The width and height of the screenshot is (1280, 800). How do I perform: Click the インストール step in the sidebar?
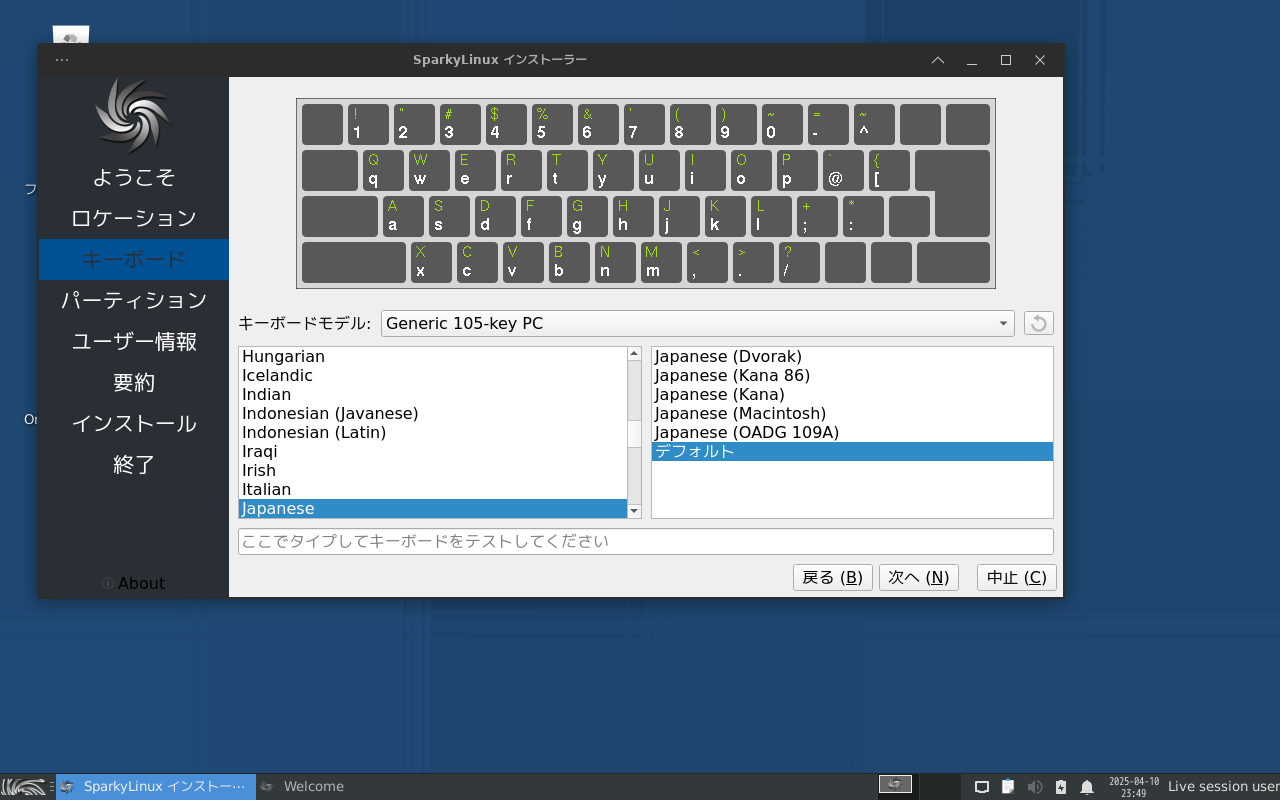click(x=133, y=423)
